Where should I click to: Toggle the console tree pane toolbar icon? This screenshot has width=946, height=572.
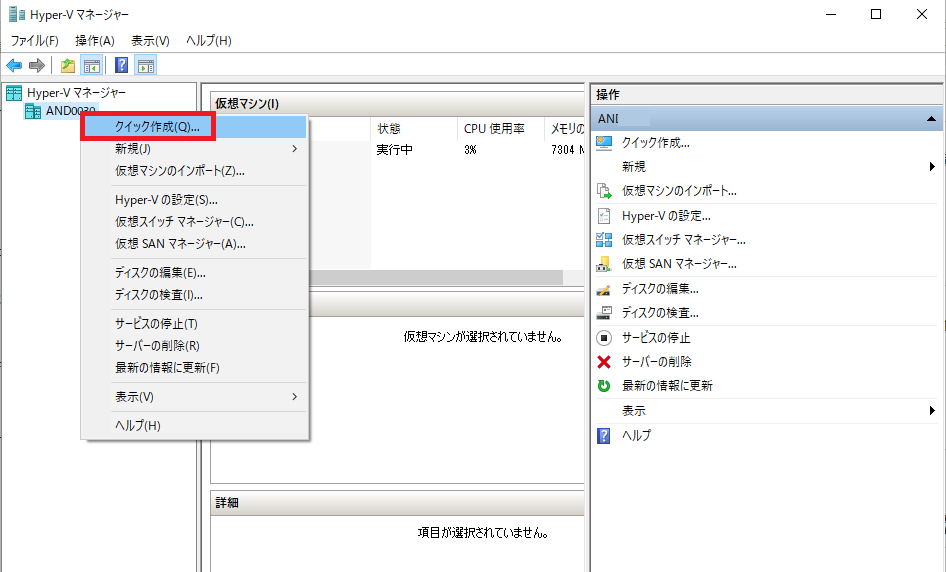(x=92, y=65)
